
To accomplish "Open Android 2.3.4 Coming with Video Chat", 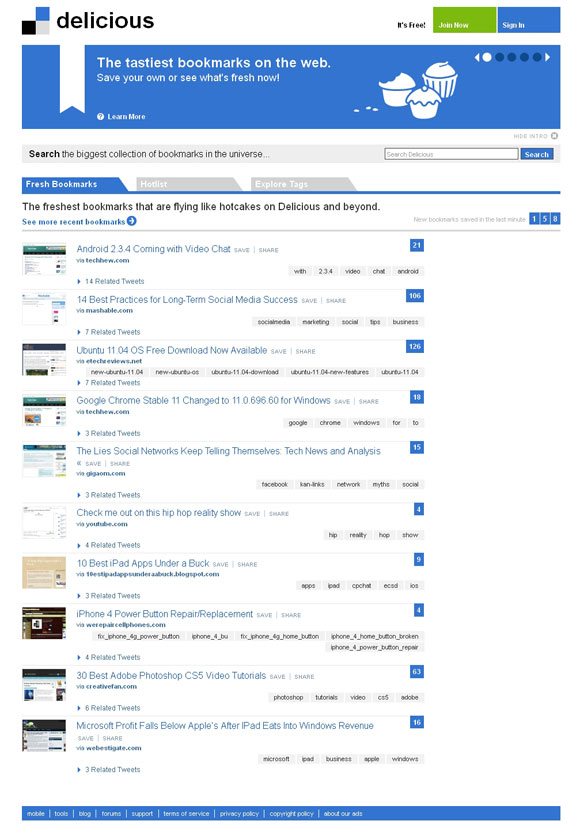I will tap(154, 249).
